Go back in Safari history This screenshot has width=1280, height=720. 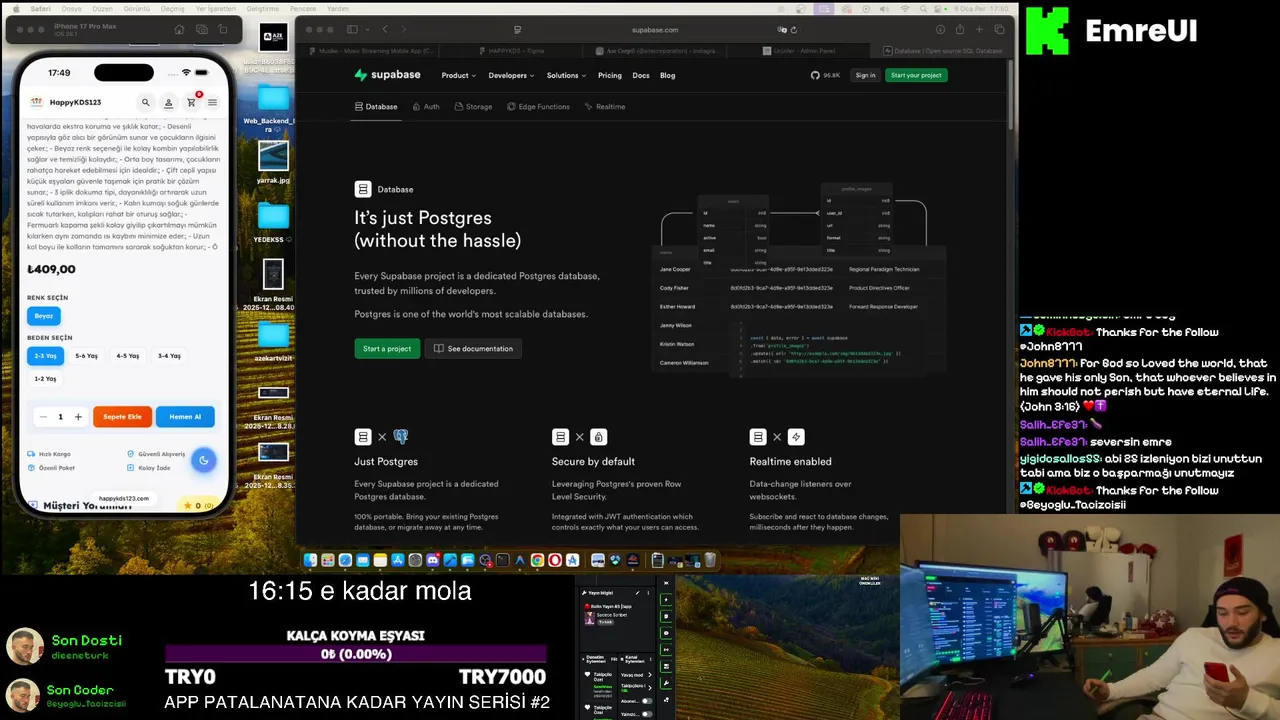point(385,30)
